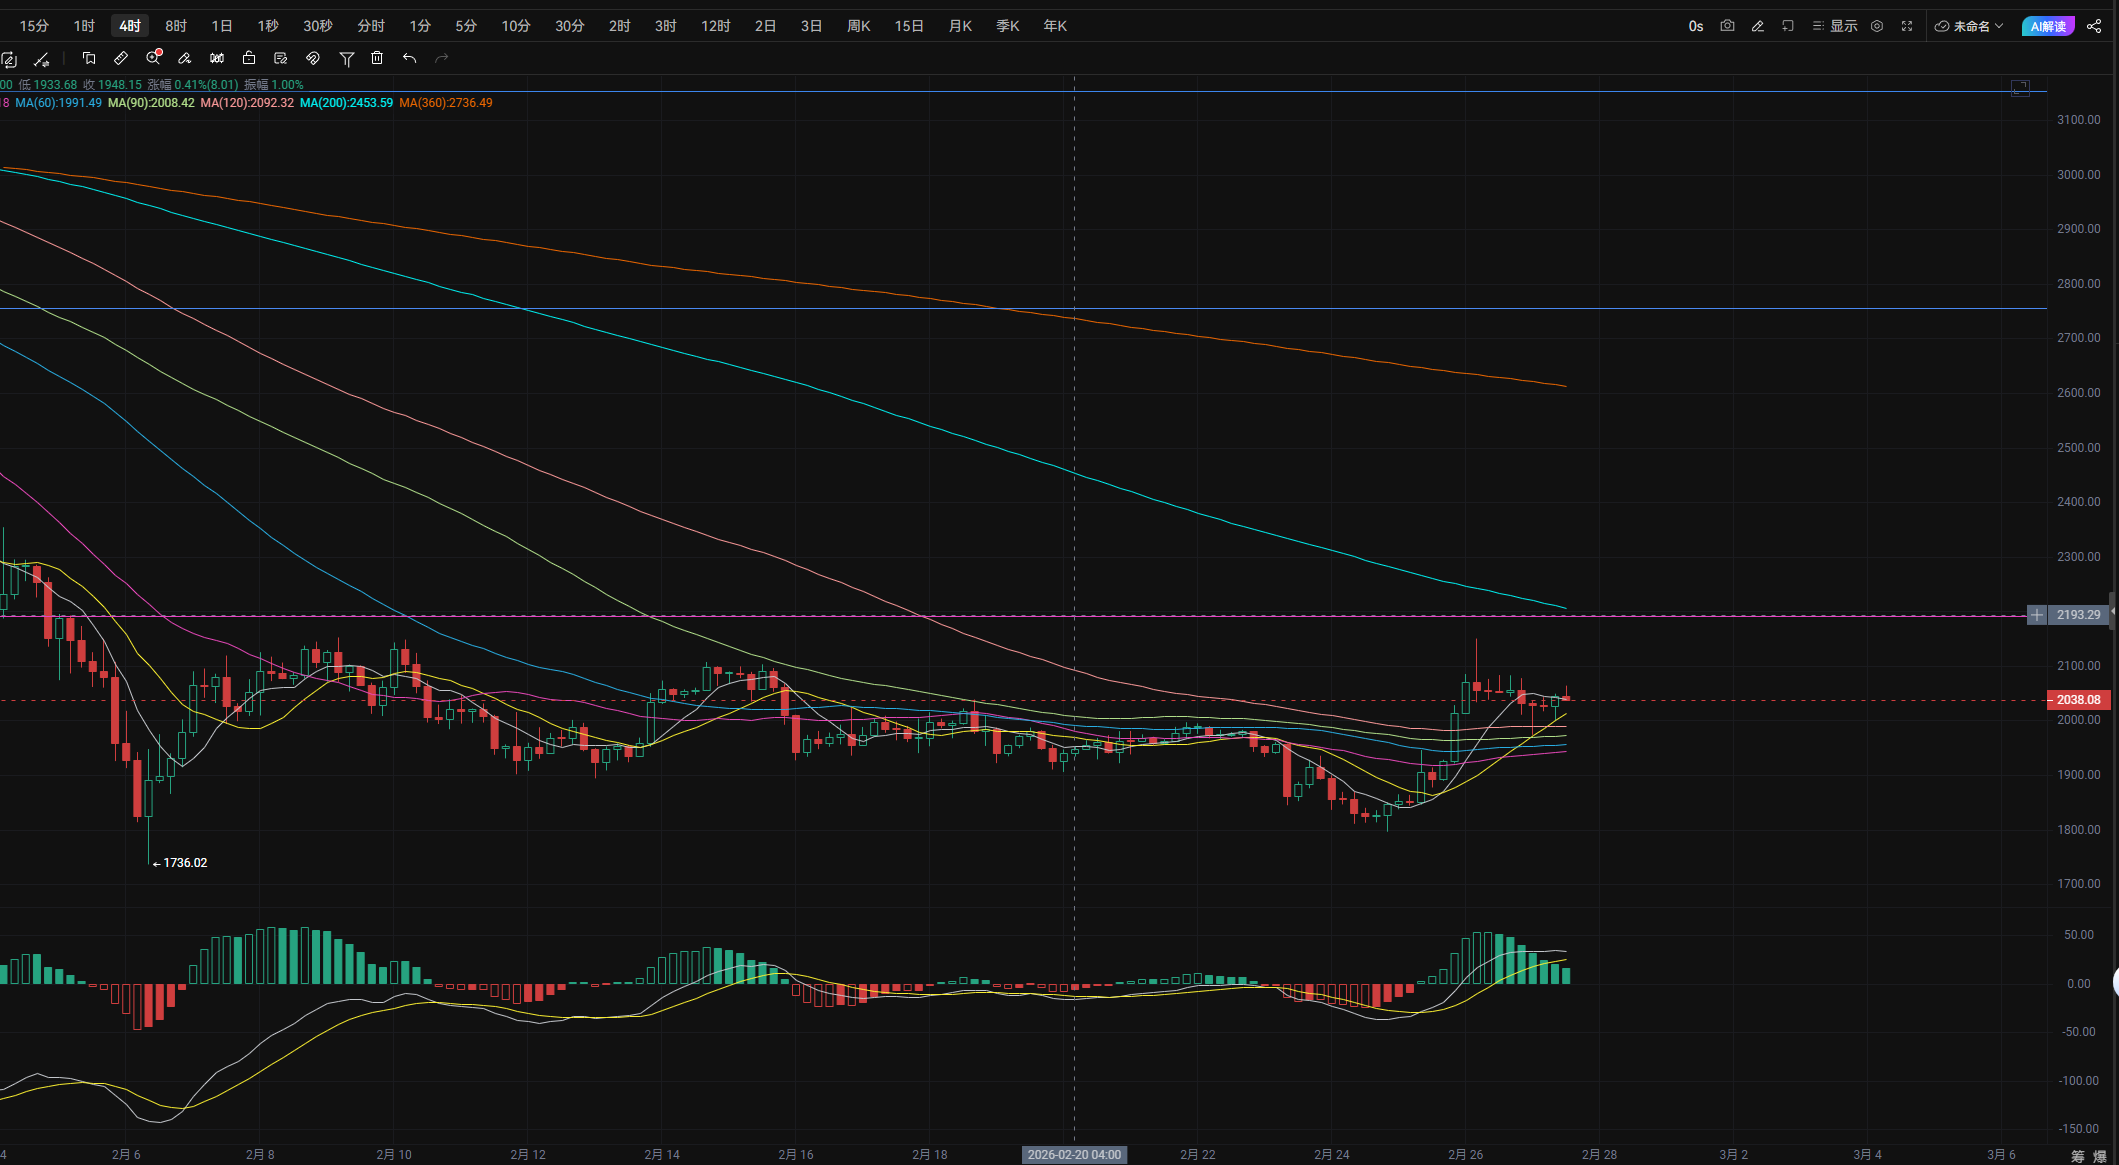Viewport: 2119px width, 1165px height.
Task: Click the AI解读 button
Action: [x=2048, y=26]
